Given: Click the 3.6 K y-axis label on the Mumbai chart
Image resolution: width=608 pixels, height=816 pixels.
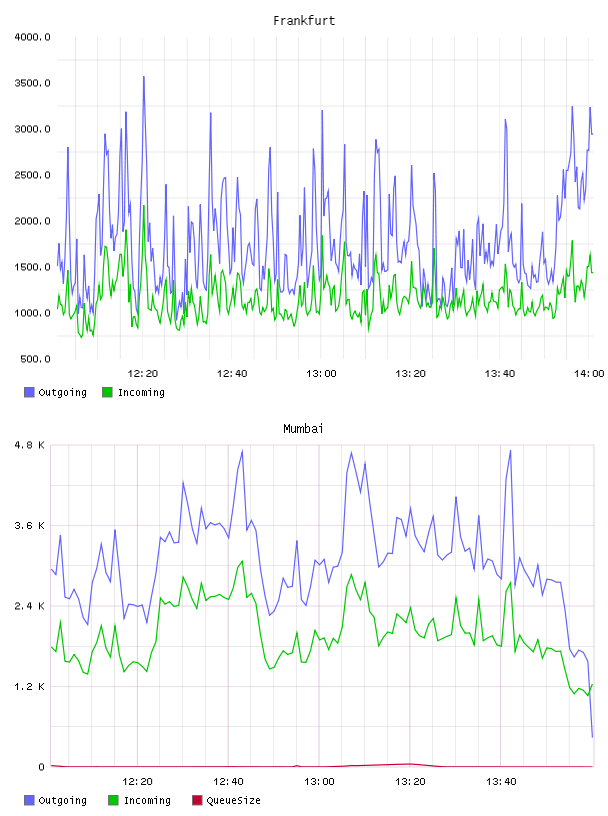Looking at the screenshot, I should click(x=29, y=526).
